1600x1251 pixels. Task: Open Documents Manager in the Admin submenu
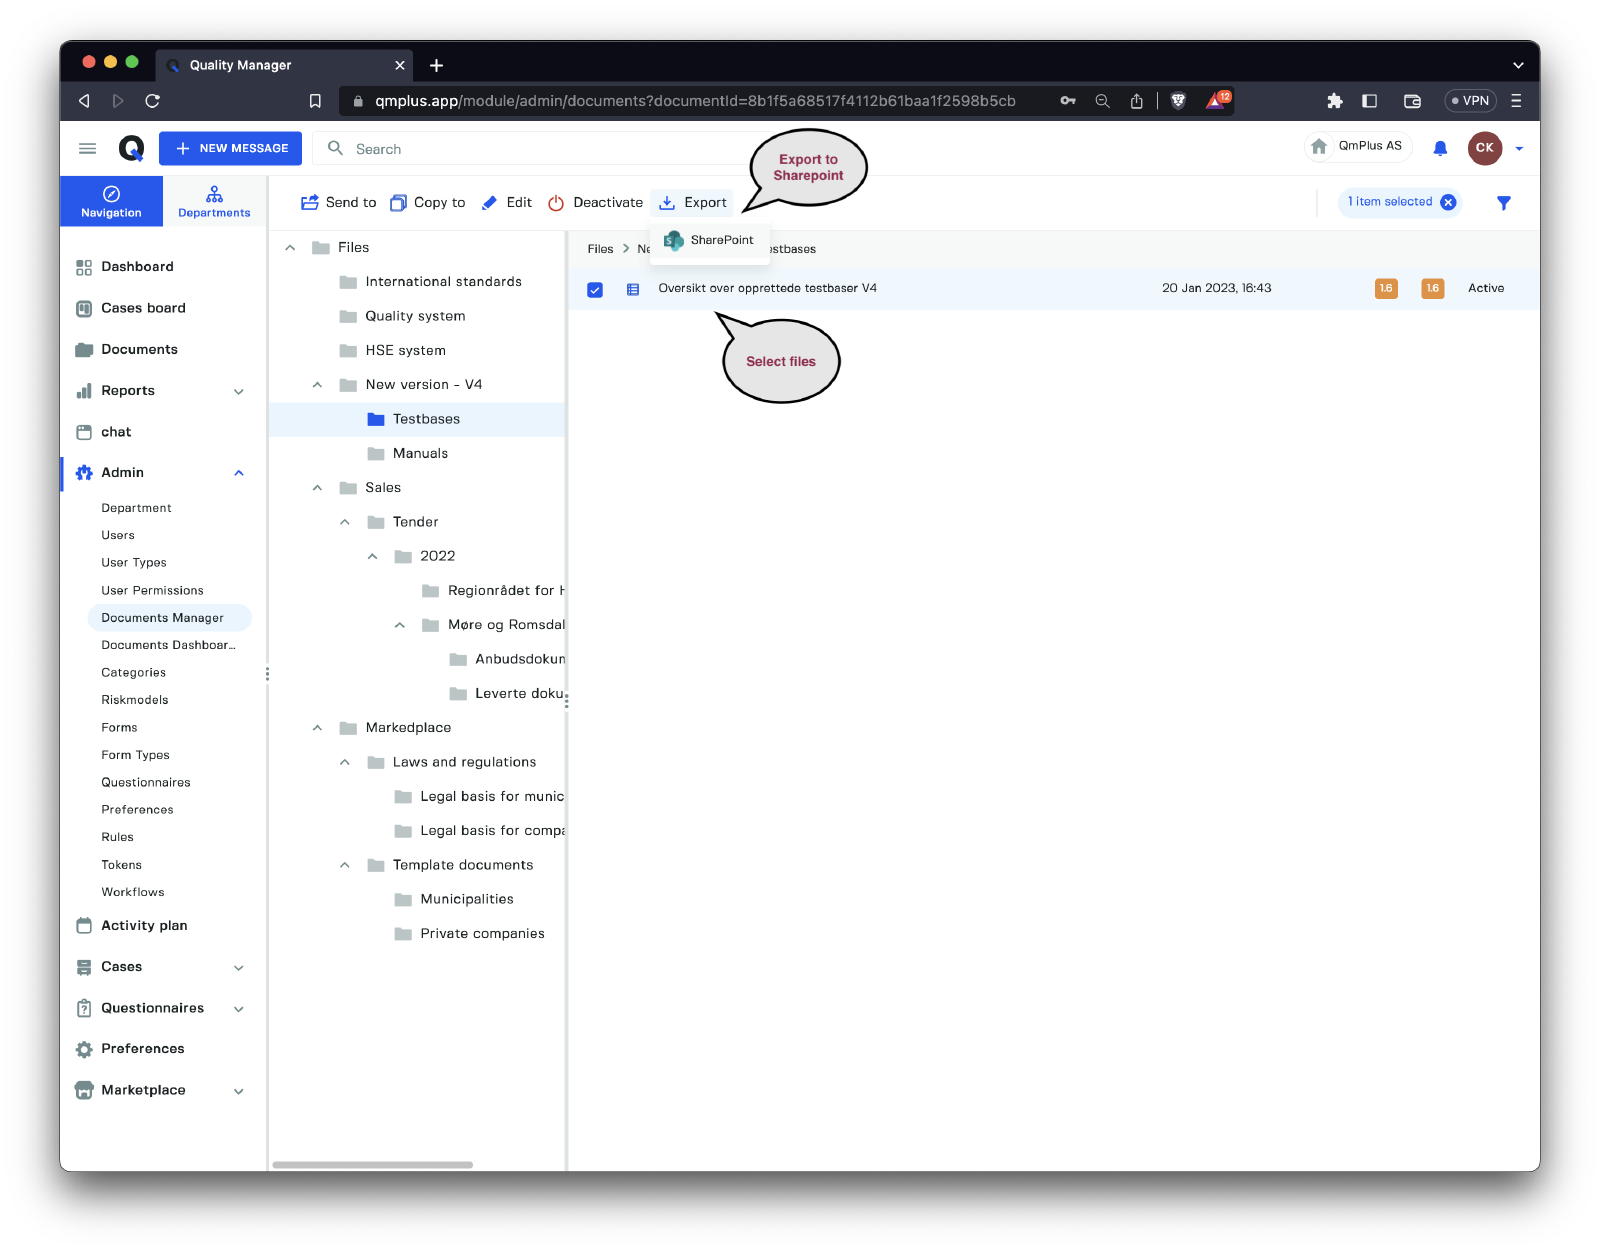coord(163,618)
